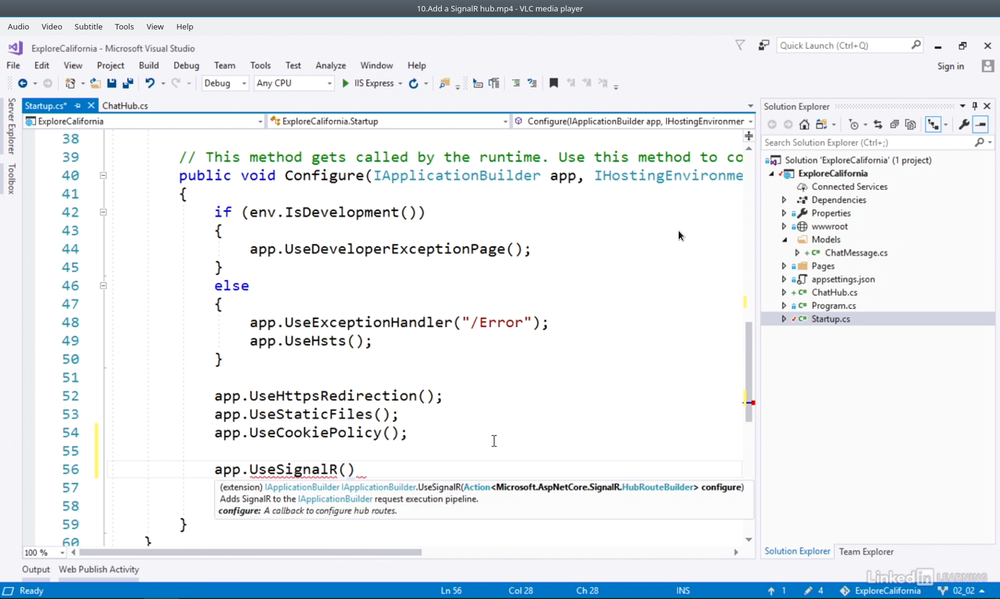Toggle View Class Diagram nesting button in Solution Explorer

pos(933,124)
